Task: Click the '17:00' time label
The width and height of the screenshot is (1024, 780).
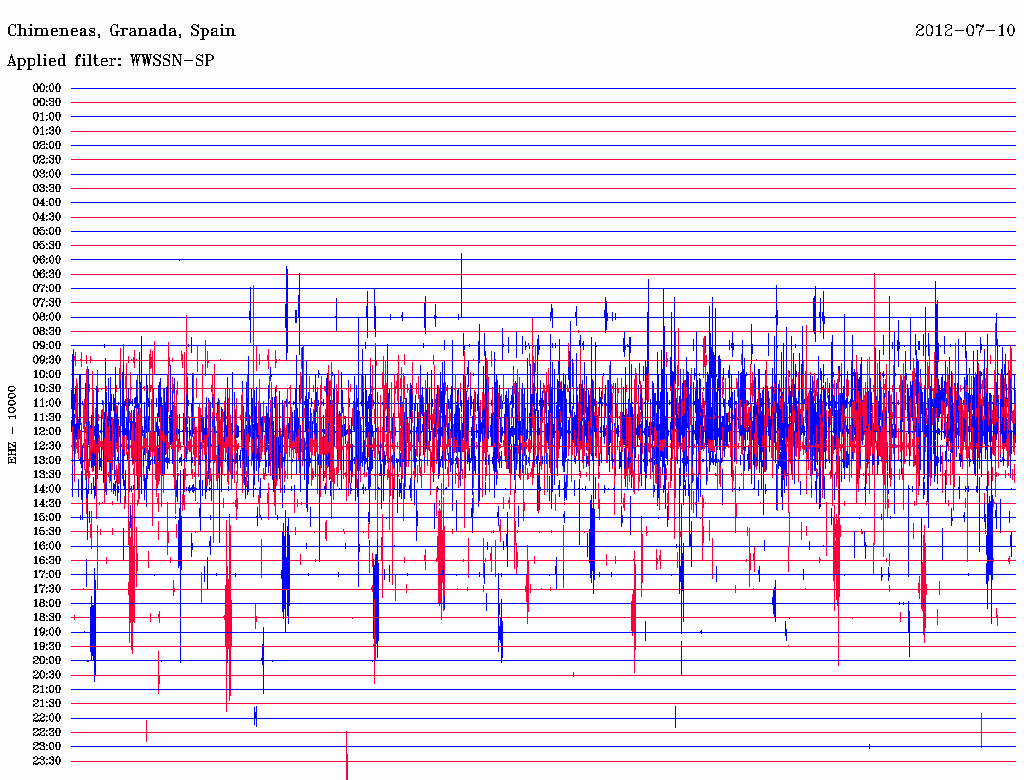Action: point(46,575)
